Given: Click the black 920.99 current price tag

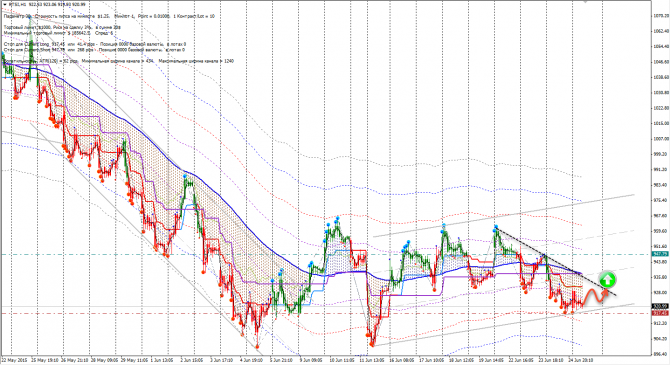Looking at the screenshot, I should pos(660,306).
